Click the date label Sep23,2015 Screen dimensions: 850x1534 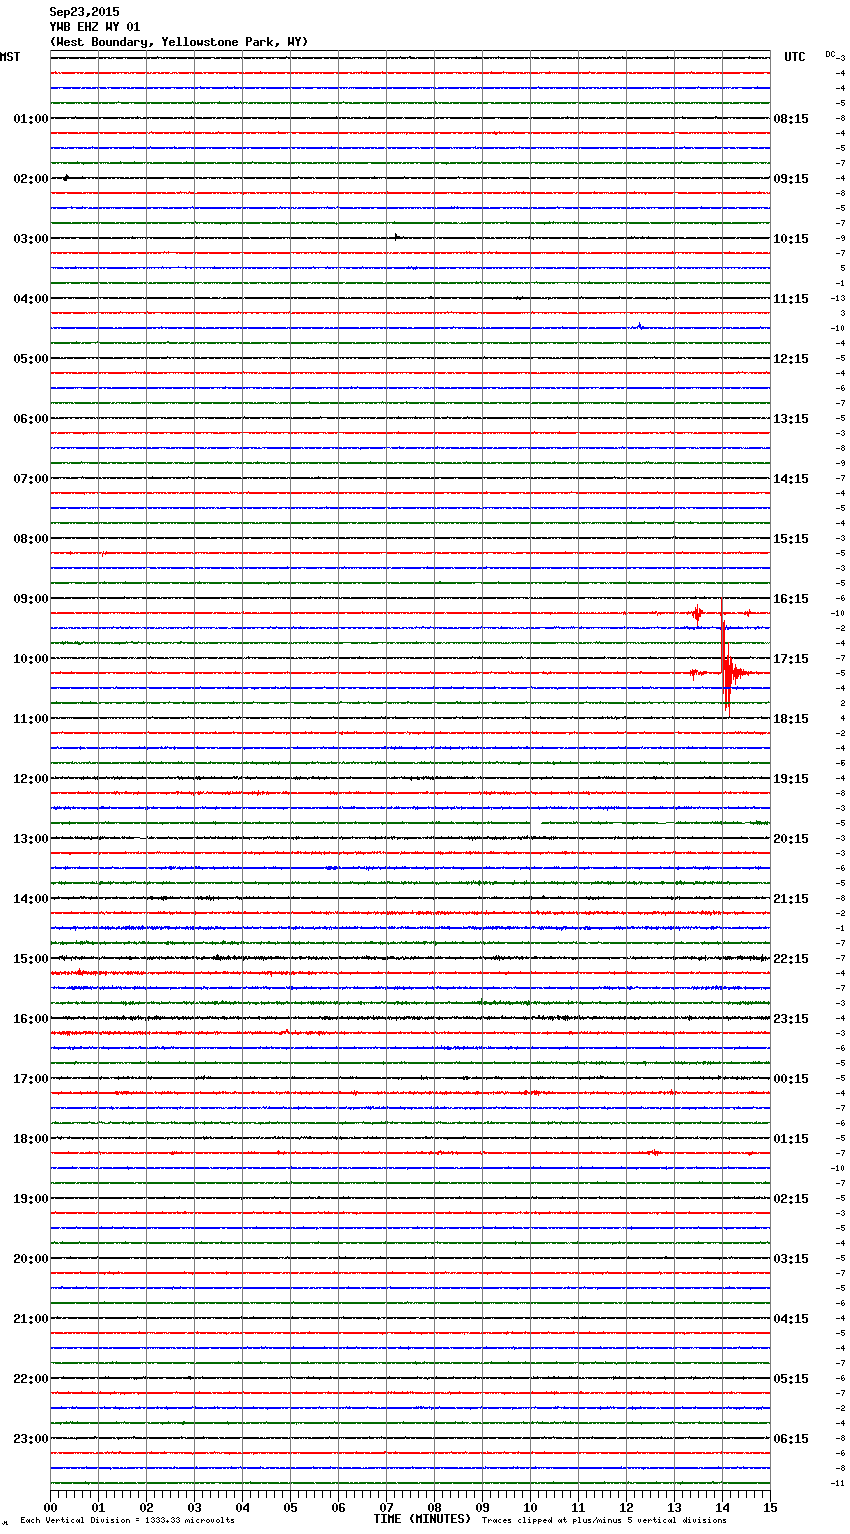point(84,12)
